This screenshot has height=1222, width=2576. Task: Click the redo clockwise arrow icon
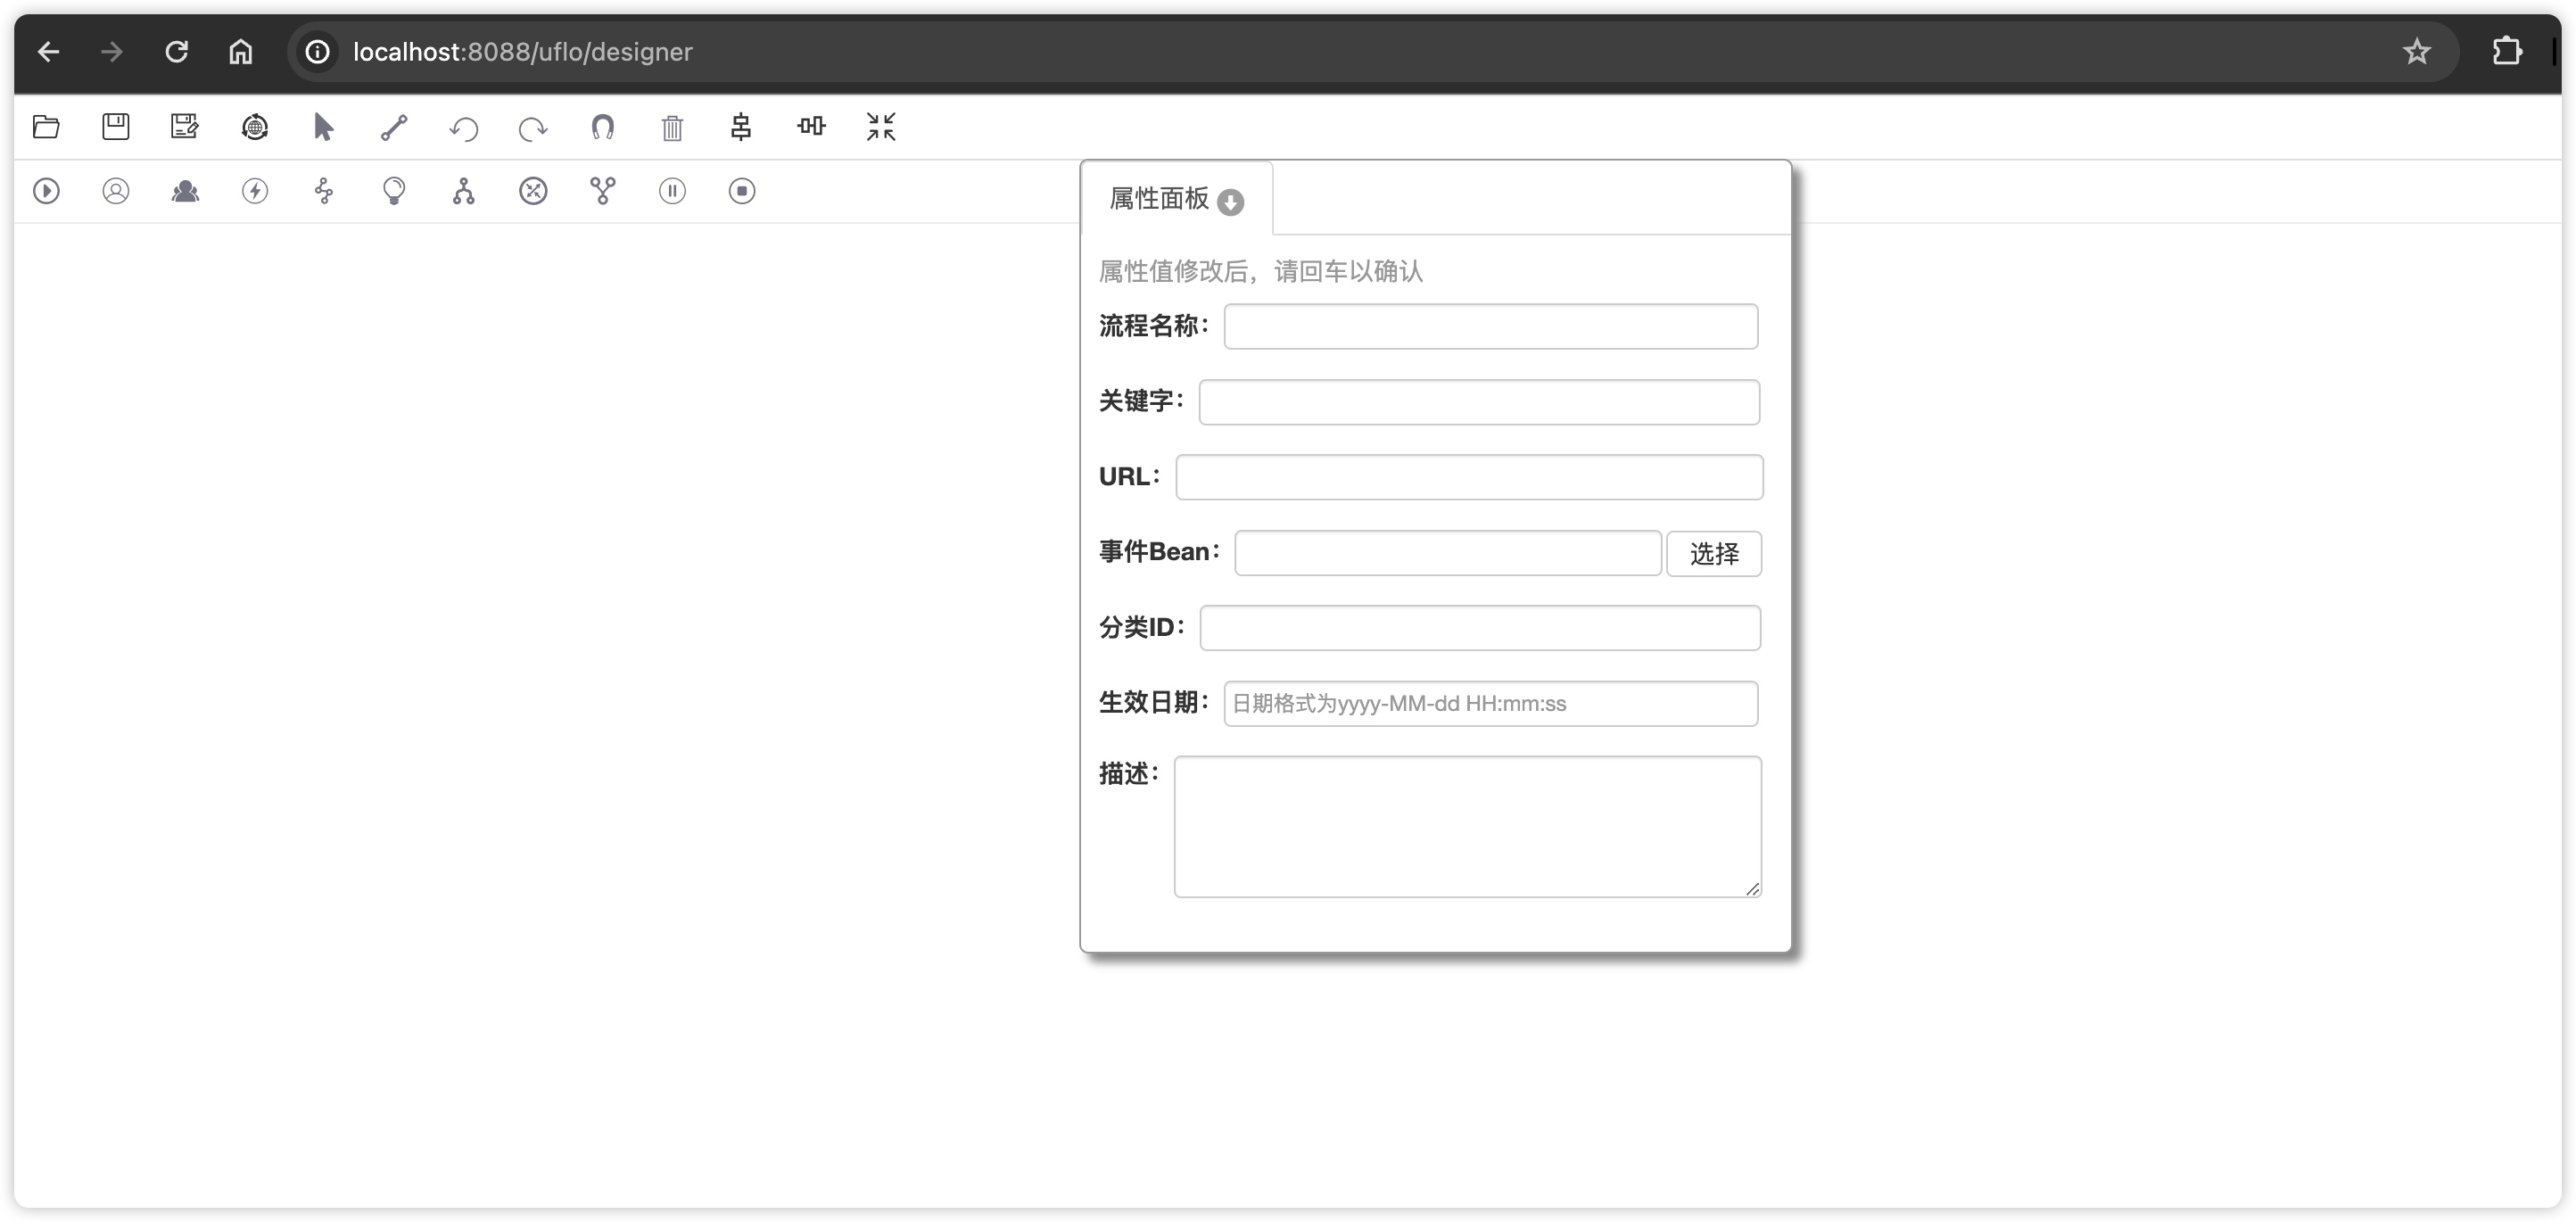[533, 128]
